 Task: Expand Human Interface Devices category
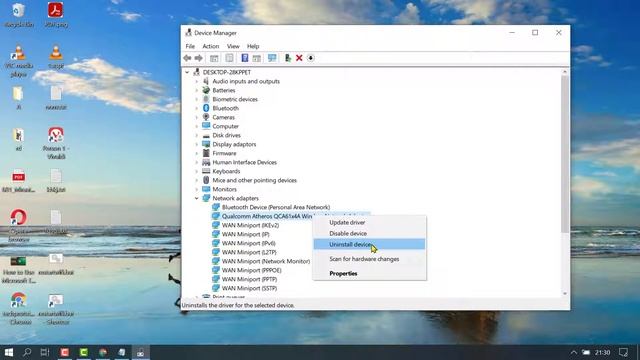click(x=197, y=162)
